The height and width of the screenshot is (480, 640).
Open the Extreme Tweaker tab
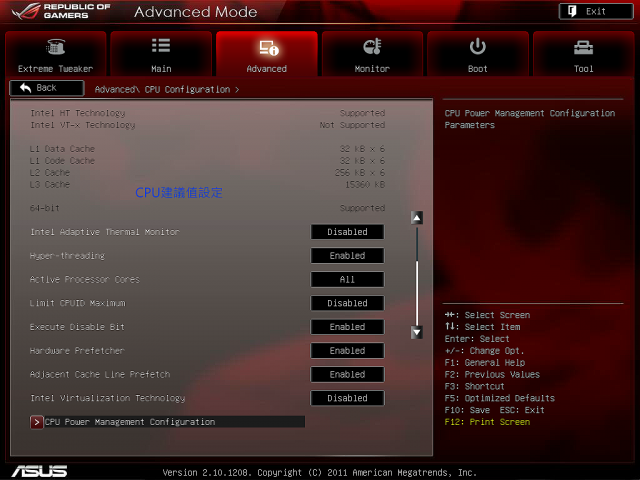pyautogui.click(x=56, y=53)
